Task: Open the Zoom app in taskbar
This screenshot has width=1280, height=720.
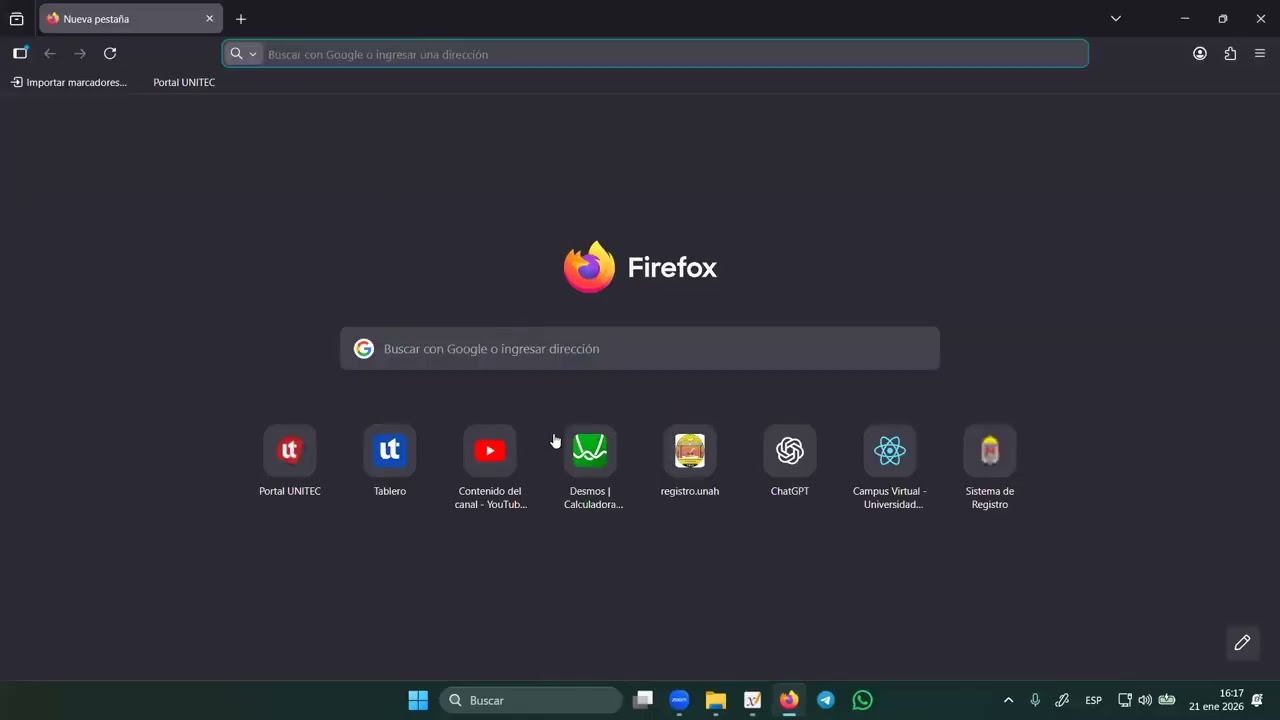Action: tap(679, 700)
